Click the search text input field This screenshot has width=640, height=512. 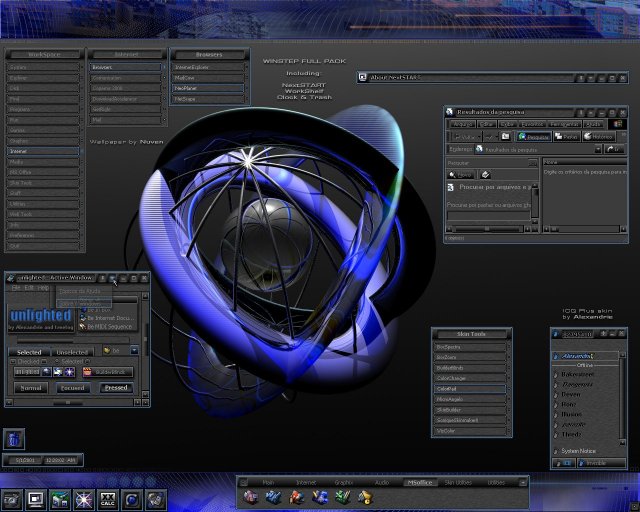pyautogui.click(x=487, y=214)
